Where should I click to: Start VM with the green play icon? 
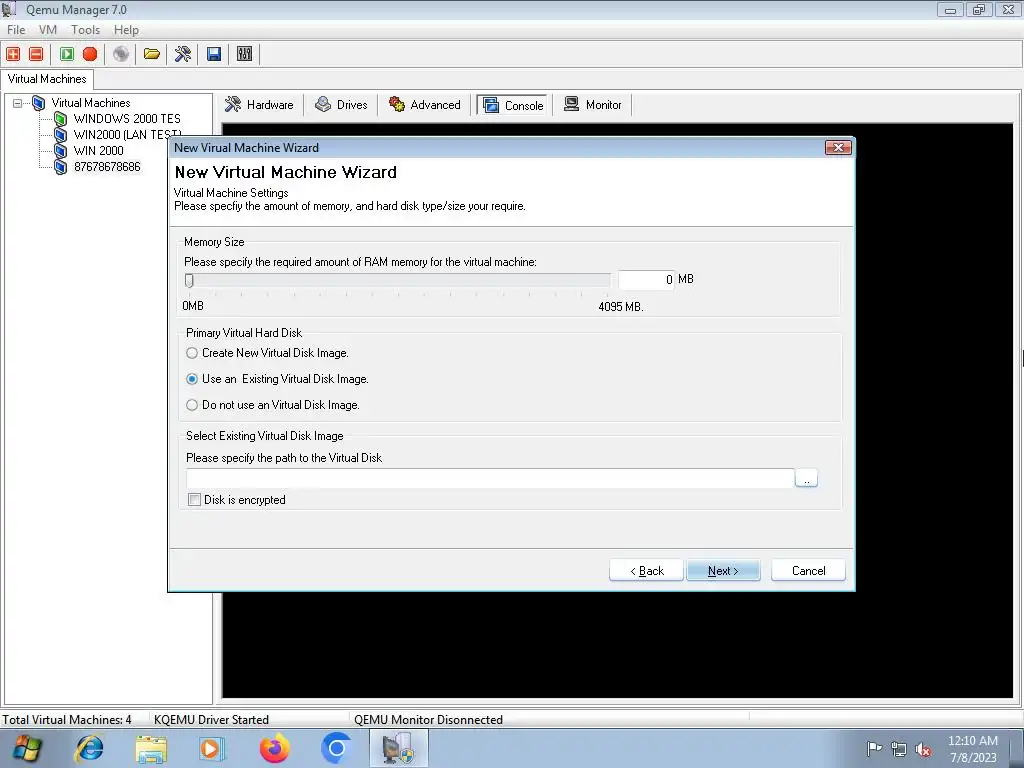point(67,54)
